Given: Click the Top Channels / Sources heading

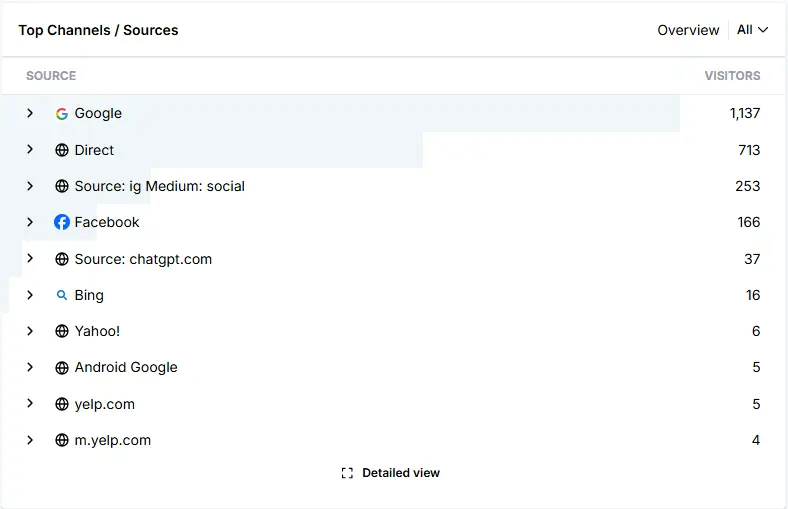Looking at the screenshot, I should click(x=98, y=30).
